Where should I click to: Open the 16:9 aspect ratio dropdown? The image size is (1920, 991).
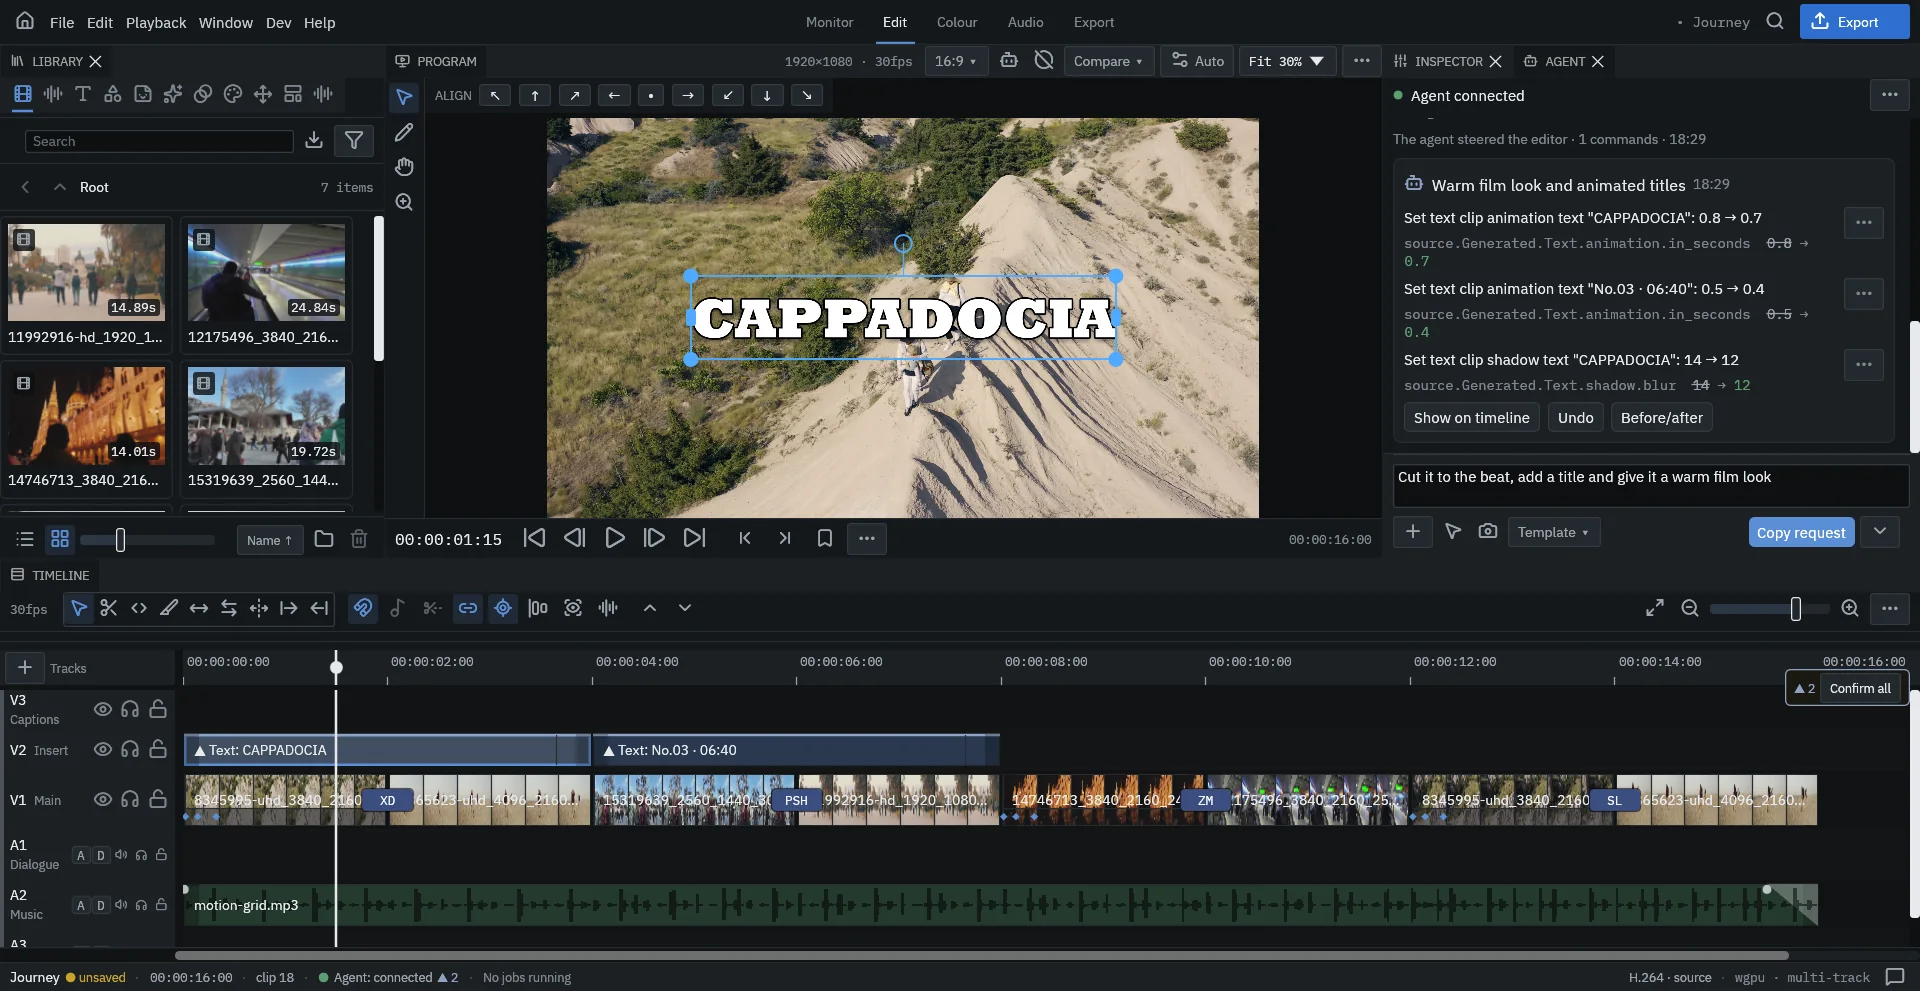click(x=955, y=61)
